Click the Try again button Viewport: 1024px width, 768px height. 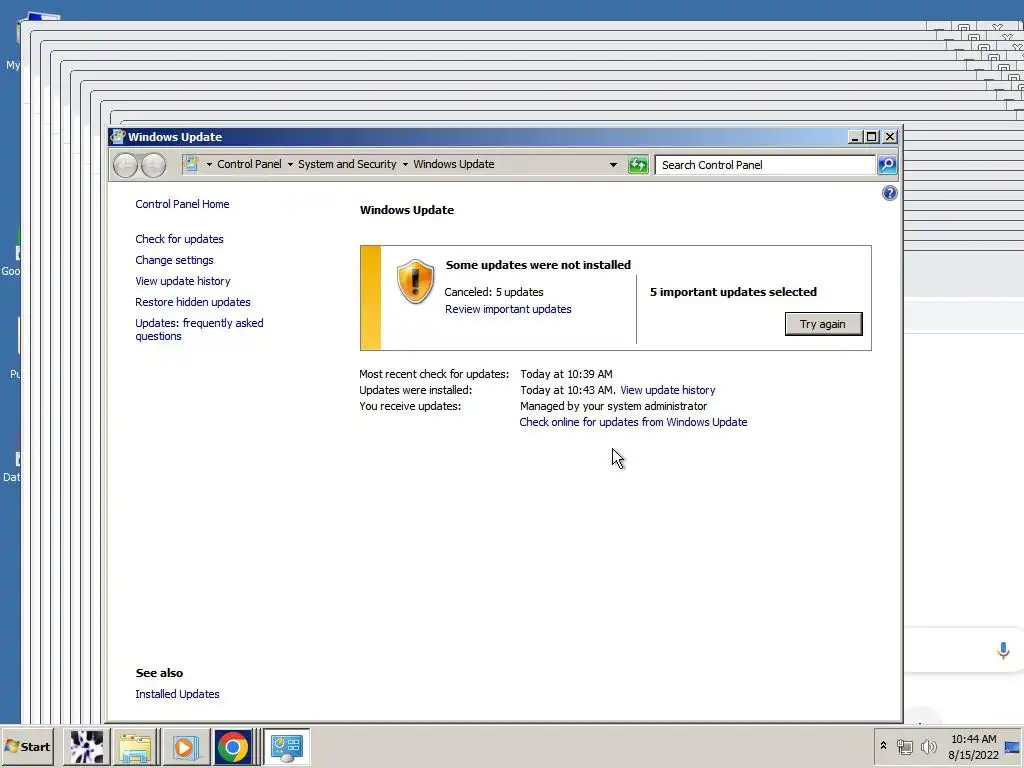pos(823,324)
